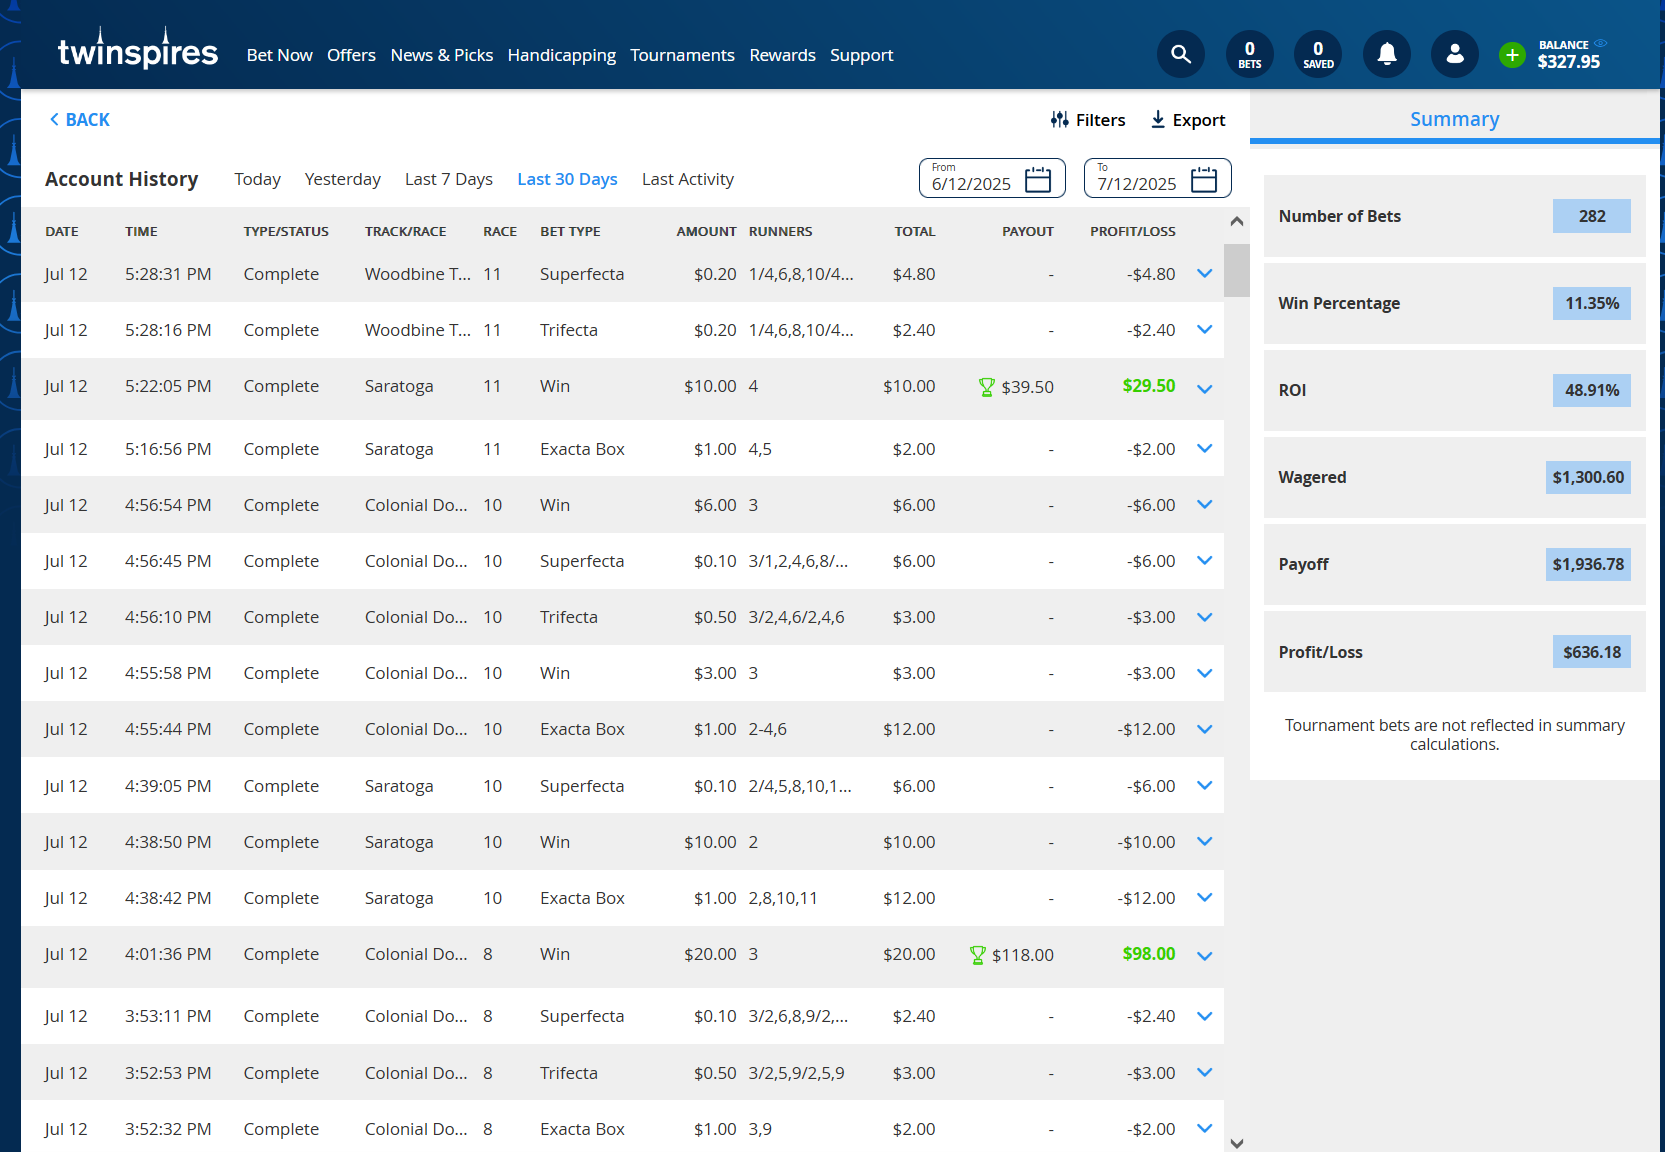Open the Bets slip counter
1665x1152 pixels.
[x=1250, y=54]
